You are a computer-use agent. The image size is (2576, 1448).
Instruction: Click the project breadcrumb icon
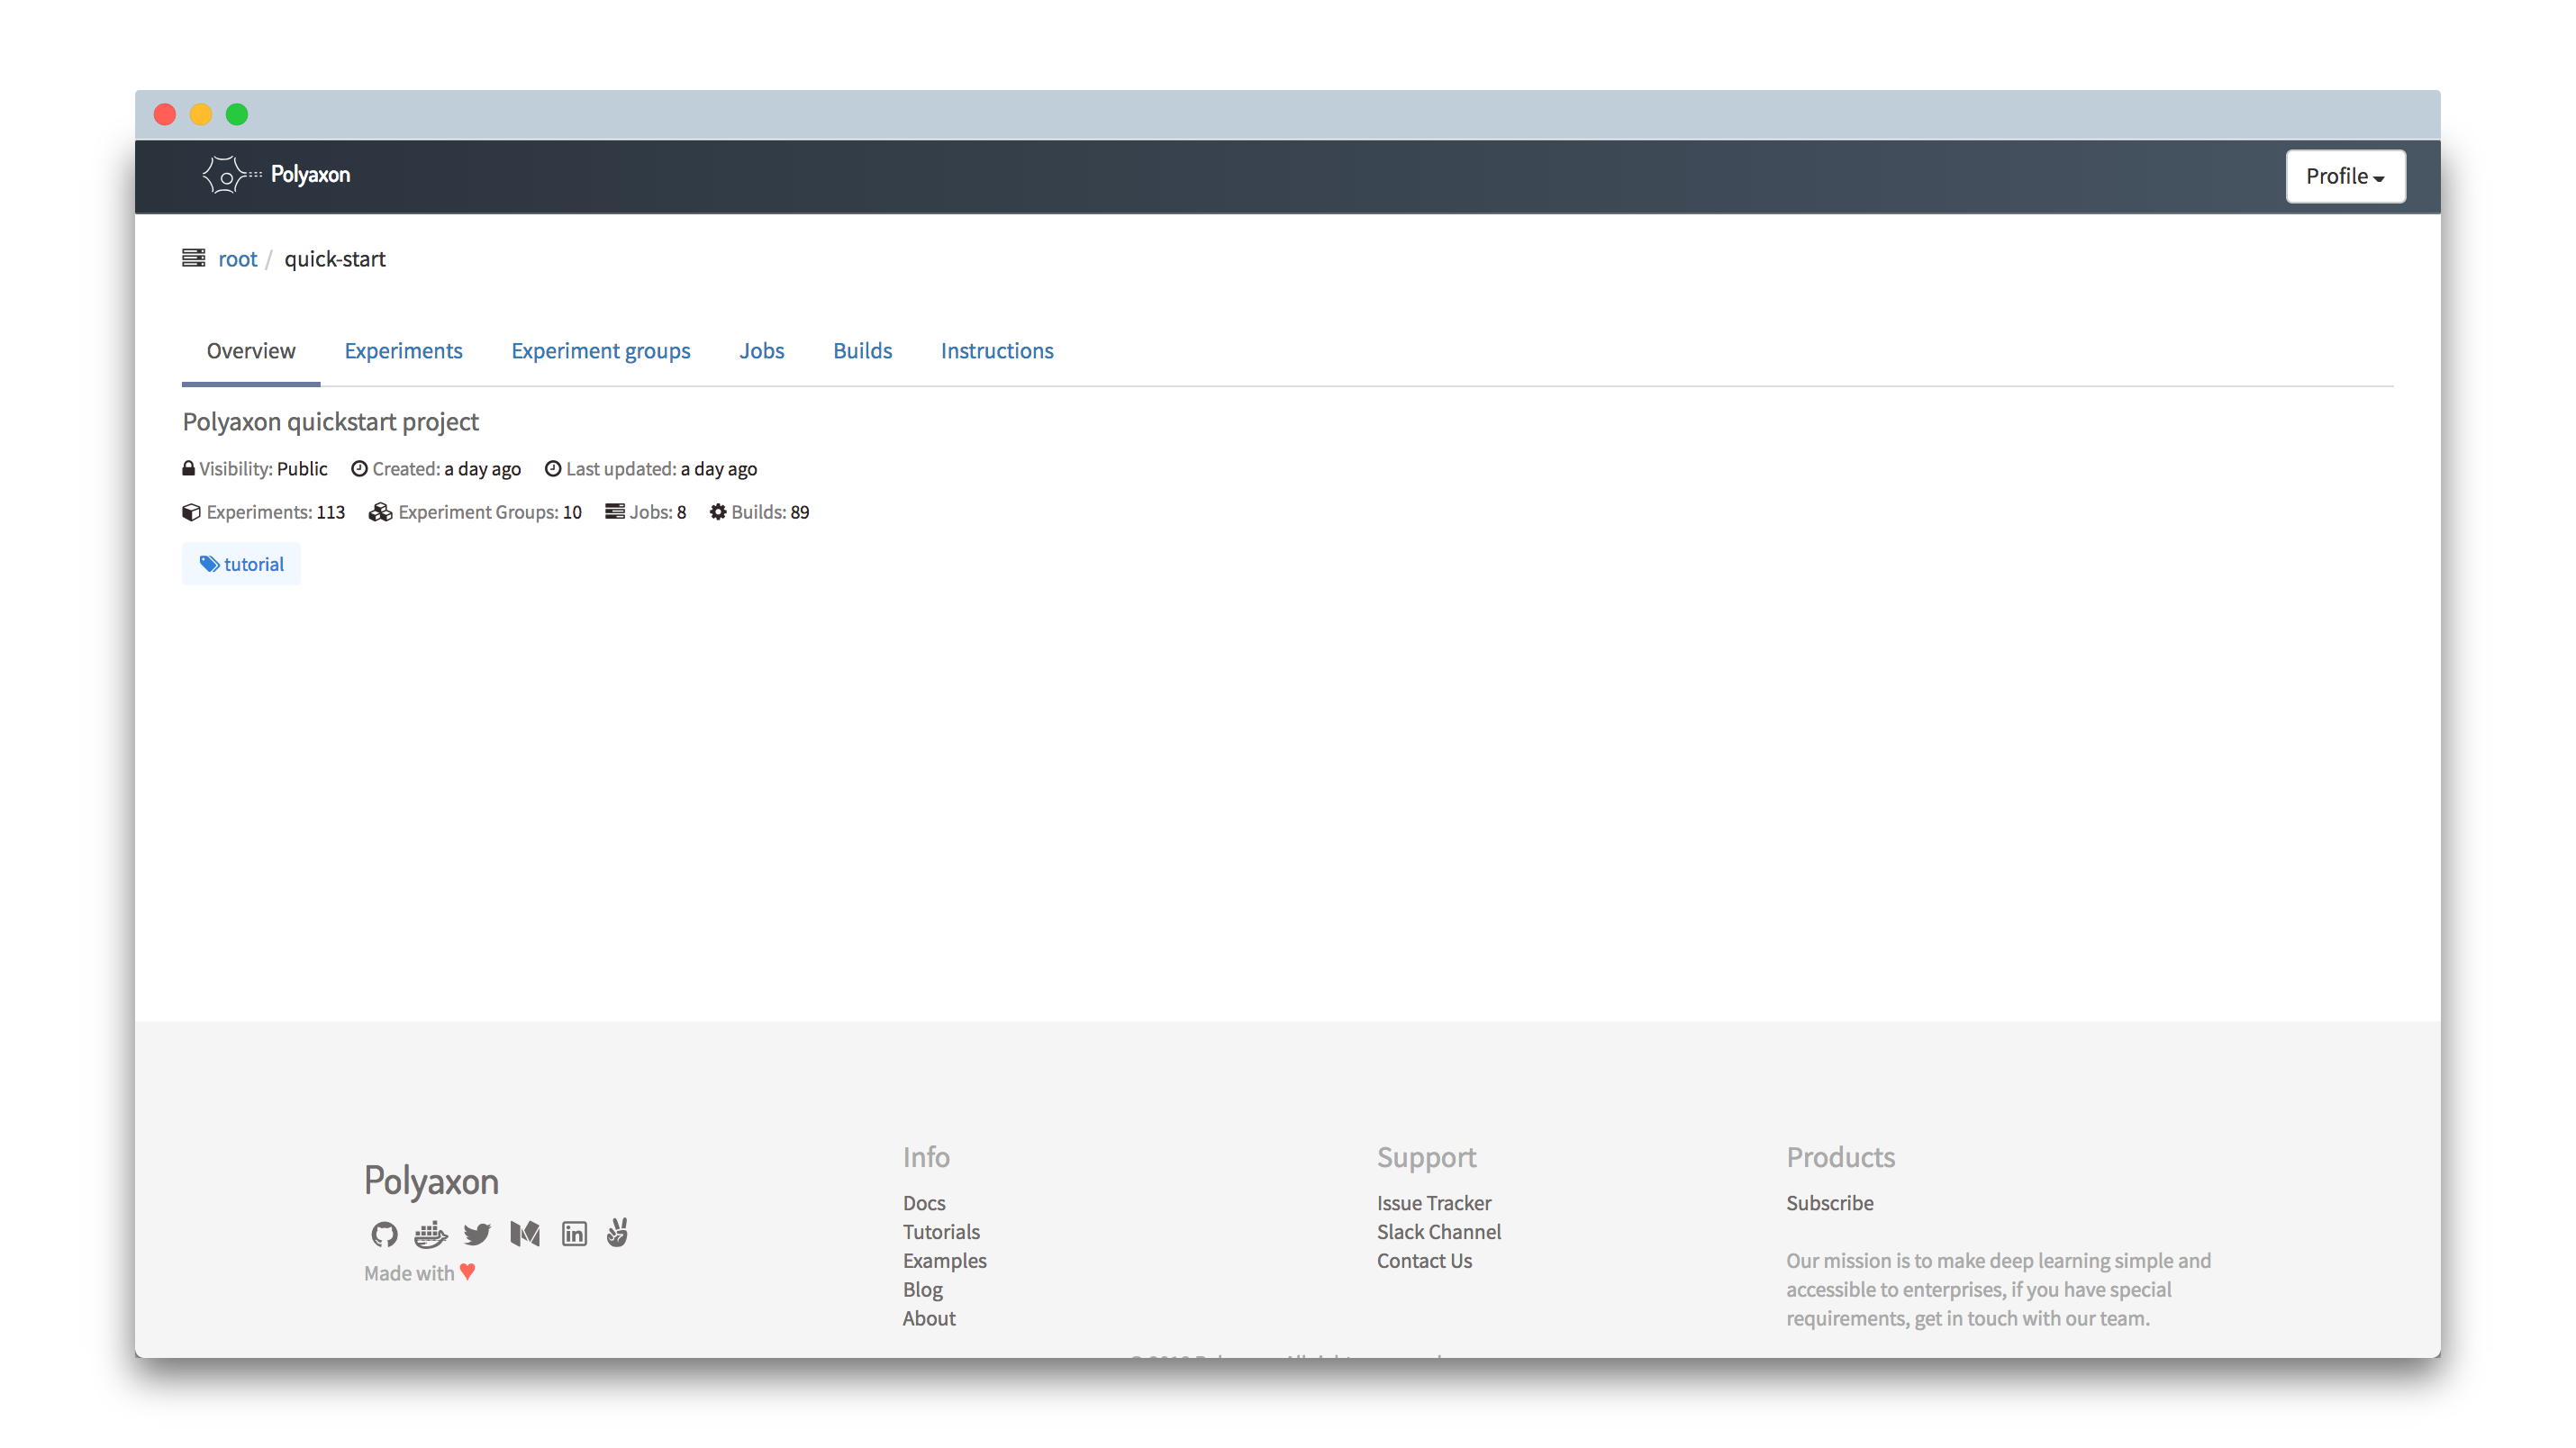[x=193, y=258]
